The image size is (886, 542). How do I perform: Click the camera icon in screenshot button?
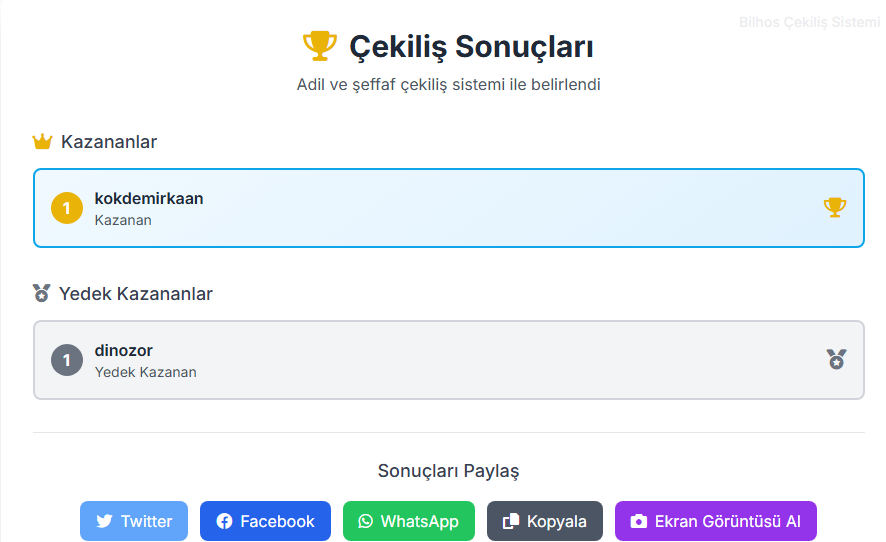639,521
